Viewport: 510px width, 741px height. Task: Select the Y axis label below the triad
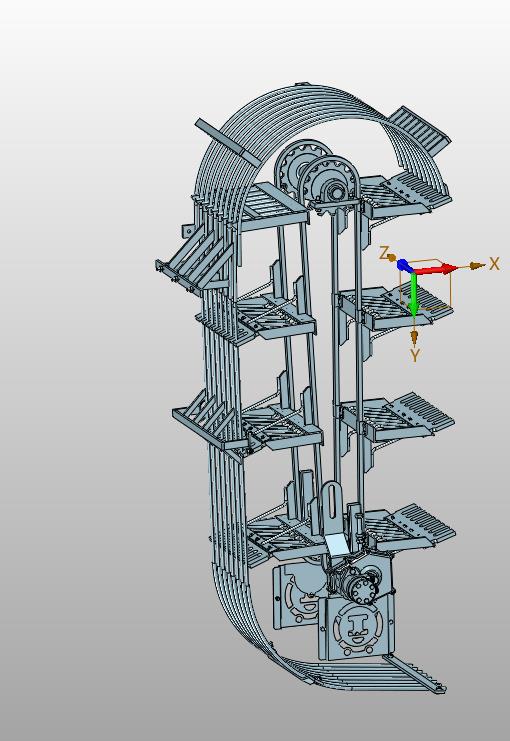coord(415,355)
